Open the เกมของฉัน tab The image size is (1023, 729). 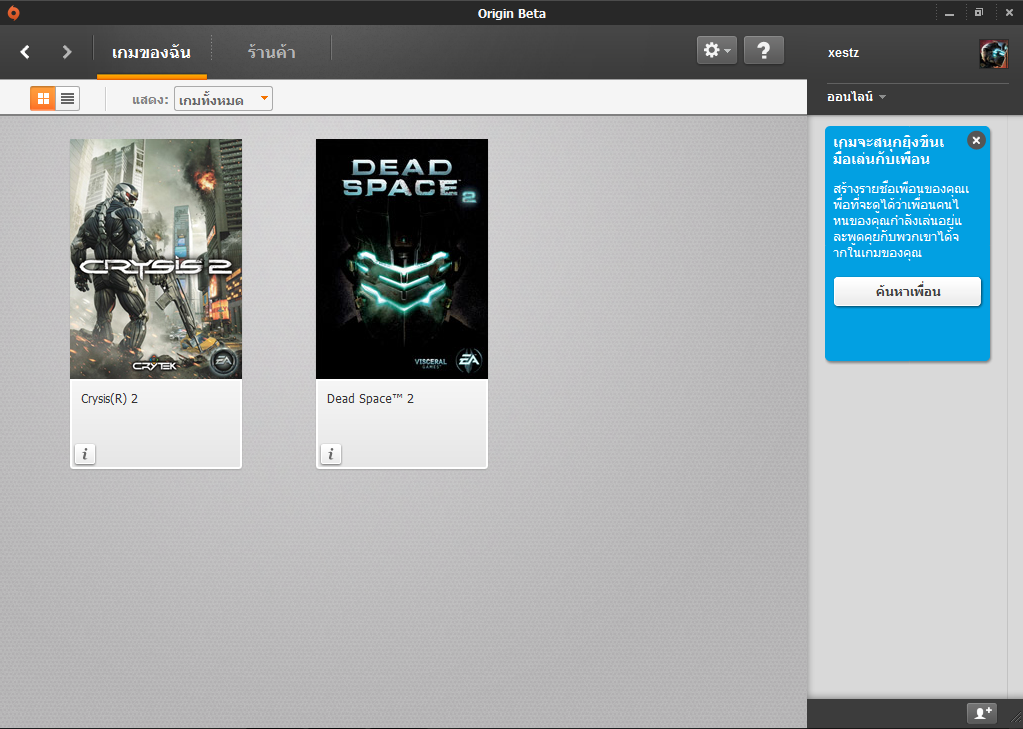151,53
